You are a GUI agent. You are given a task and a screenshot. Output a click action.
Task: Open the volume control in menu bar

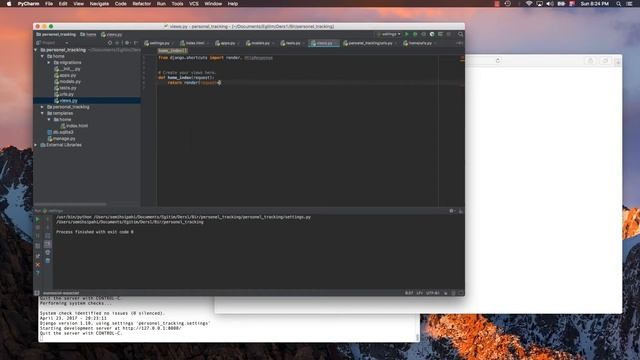pyautogui.click(x=550, y=4)
